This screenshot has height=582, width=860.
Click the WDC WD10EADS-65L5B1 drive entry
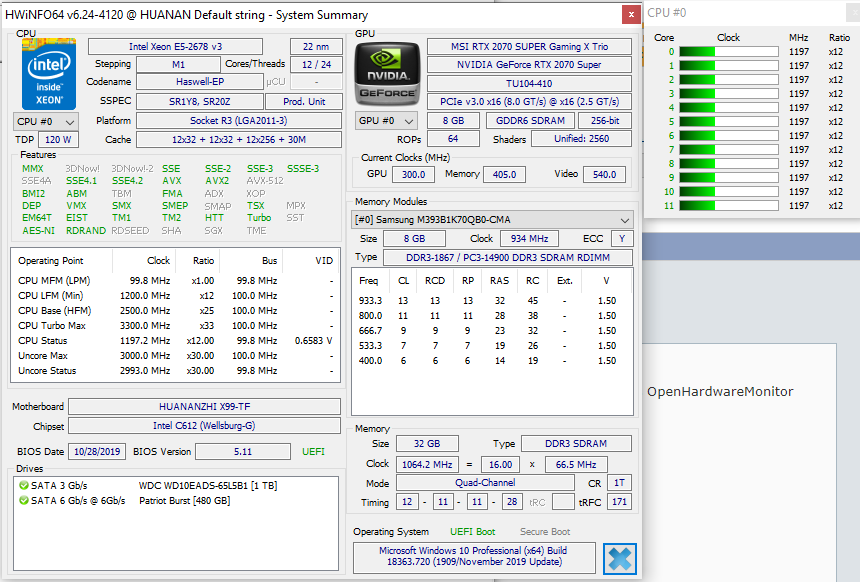pyautogui.click(x=208, y=485)
